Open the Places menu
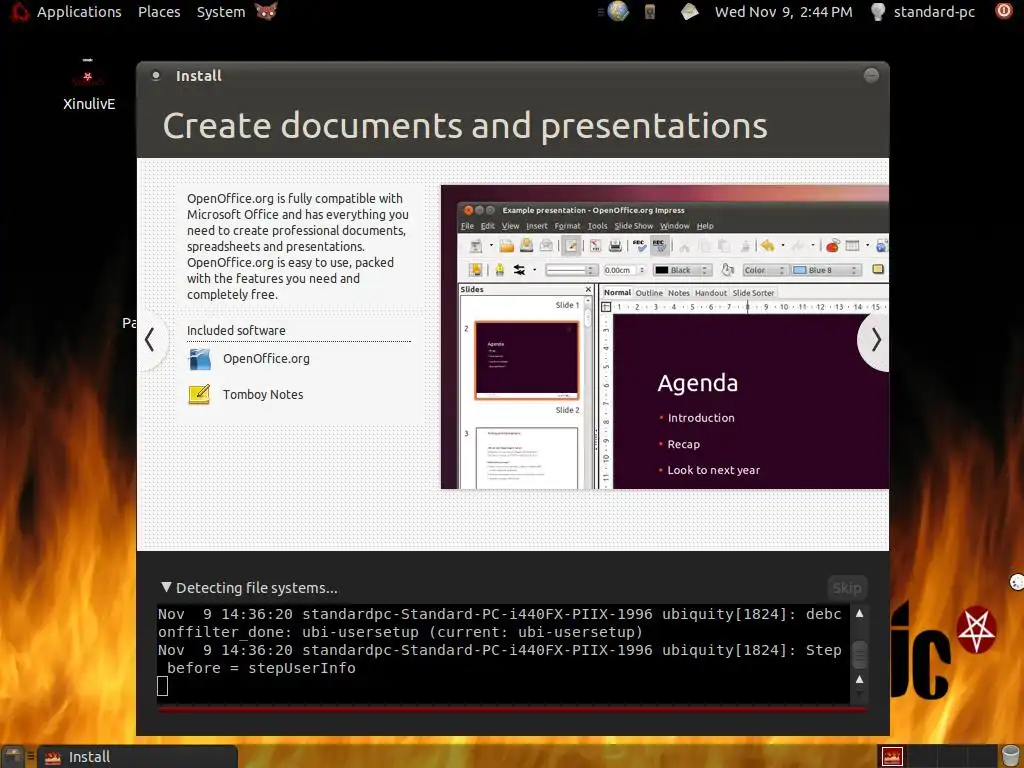1024x768 pixels. tap(159, 12)
